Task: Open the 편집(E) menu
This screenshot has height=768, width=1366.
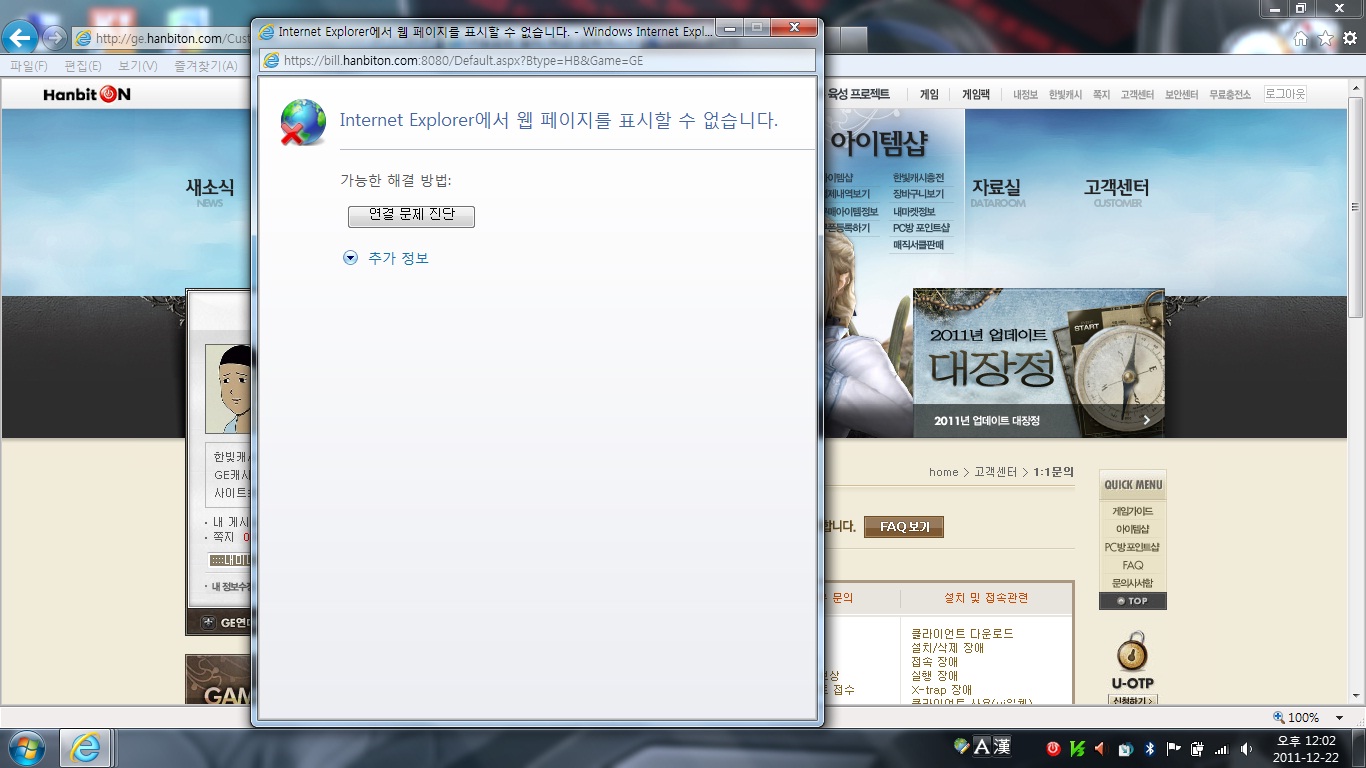Action: pyautogui.click(x=83, y=66)
